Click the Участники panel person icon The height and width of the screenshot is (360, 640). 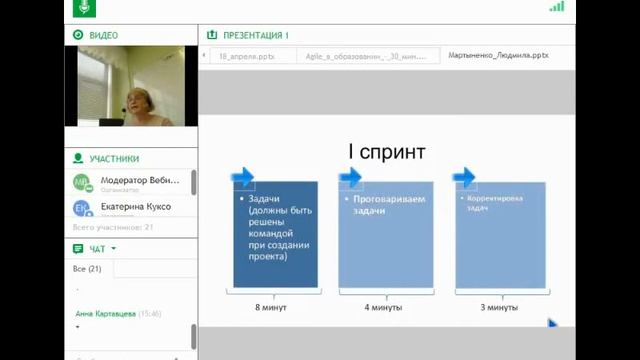pyautogui.click(x=78, y=158)
